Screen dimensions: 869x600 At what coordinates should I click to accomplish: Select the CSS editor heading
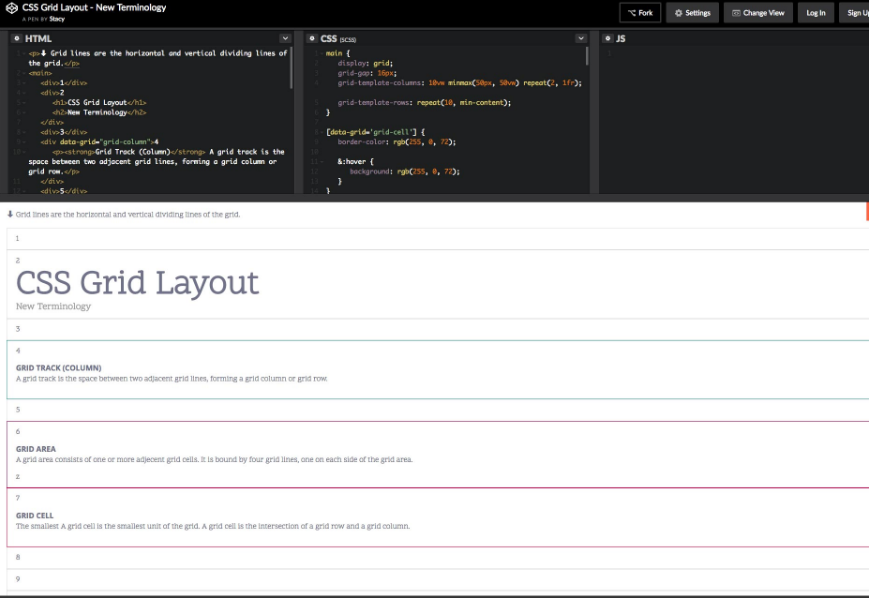pos(329,38)
